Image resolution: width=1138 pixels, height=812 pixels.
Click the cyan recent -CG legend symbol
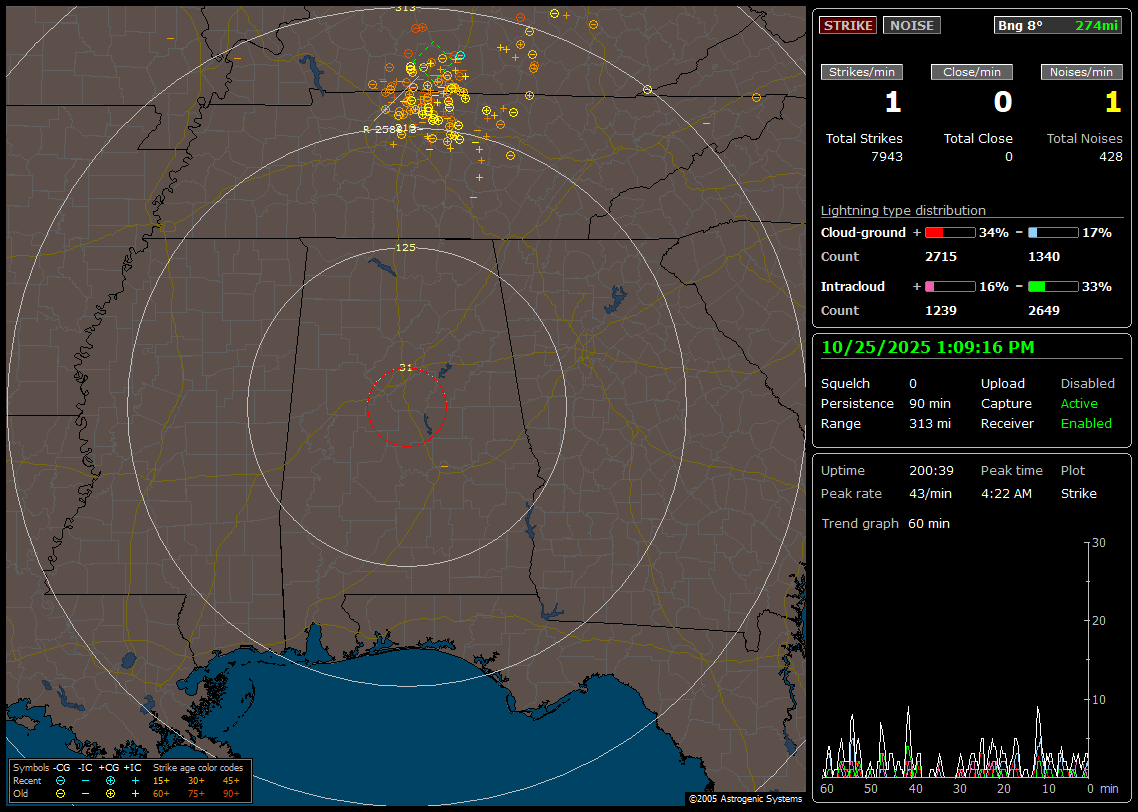point(61,780)
